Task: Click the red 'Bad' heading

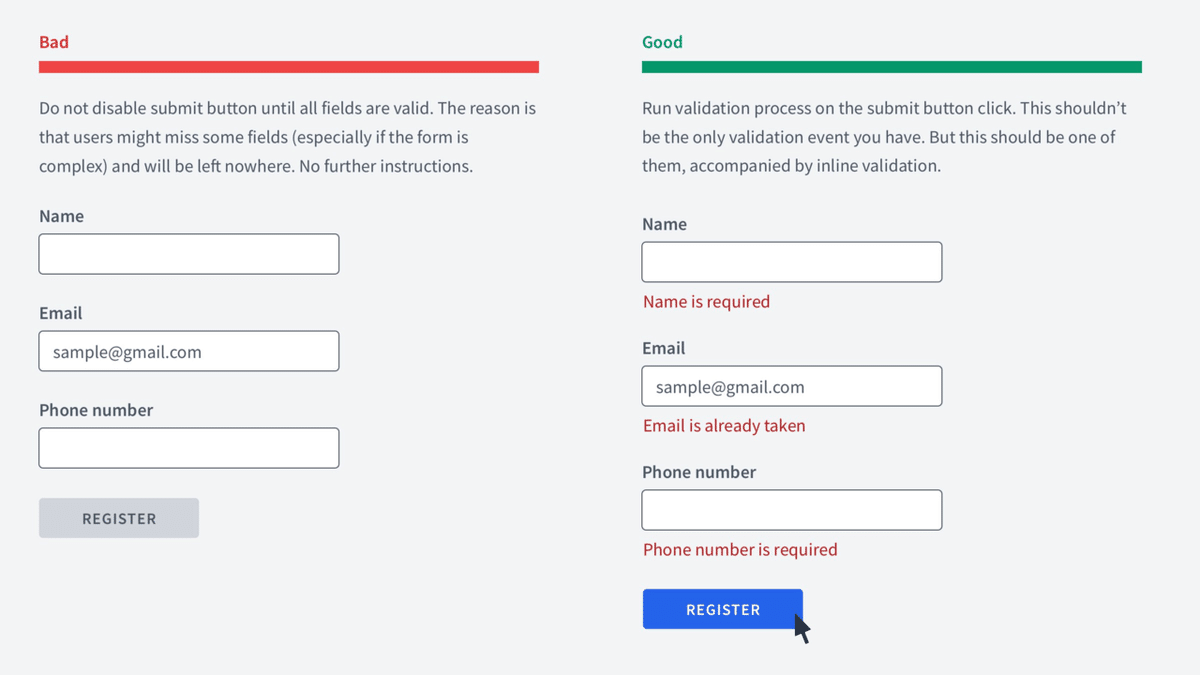Action: click(x=54, y=42)
